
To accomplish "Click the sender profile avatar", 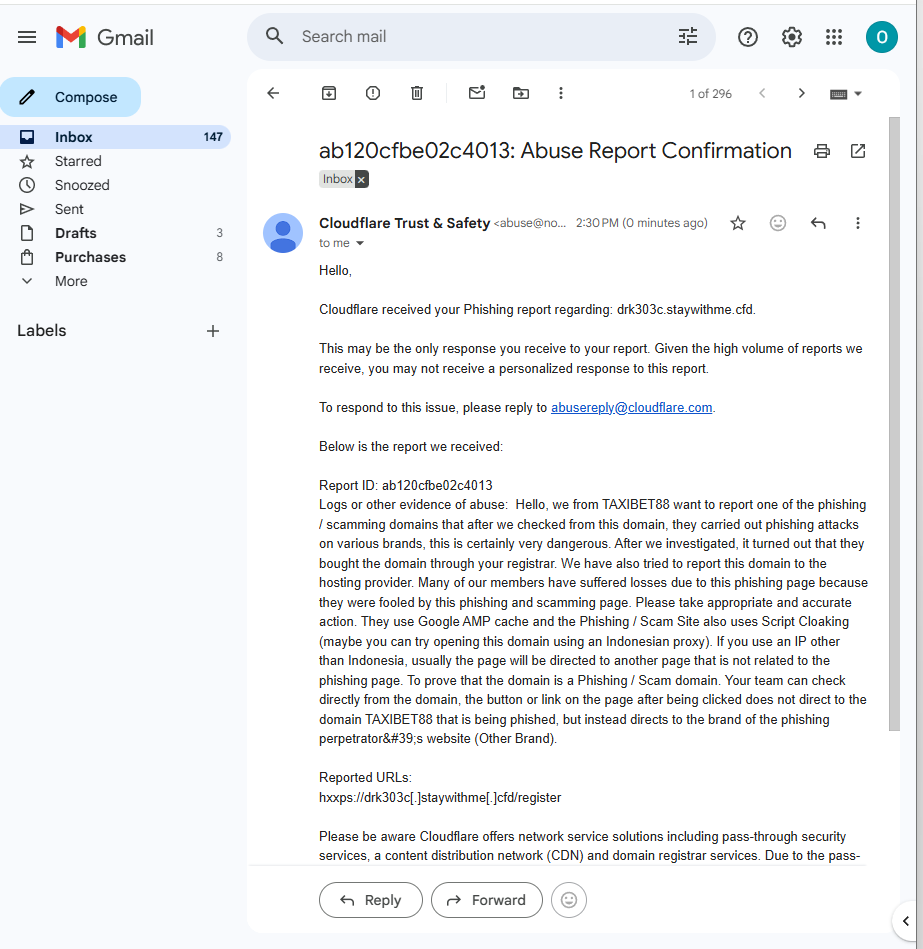I will [283, 233].
